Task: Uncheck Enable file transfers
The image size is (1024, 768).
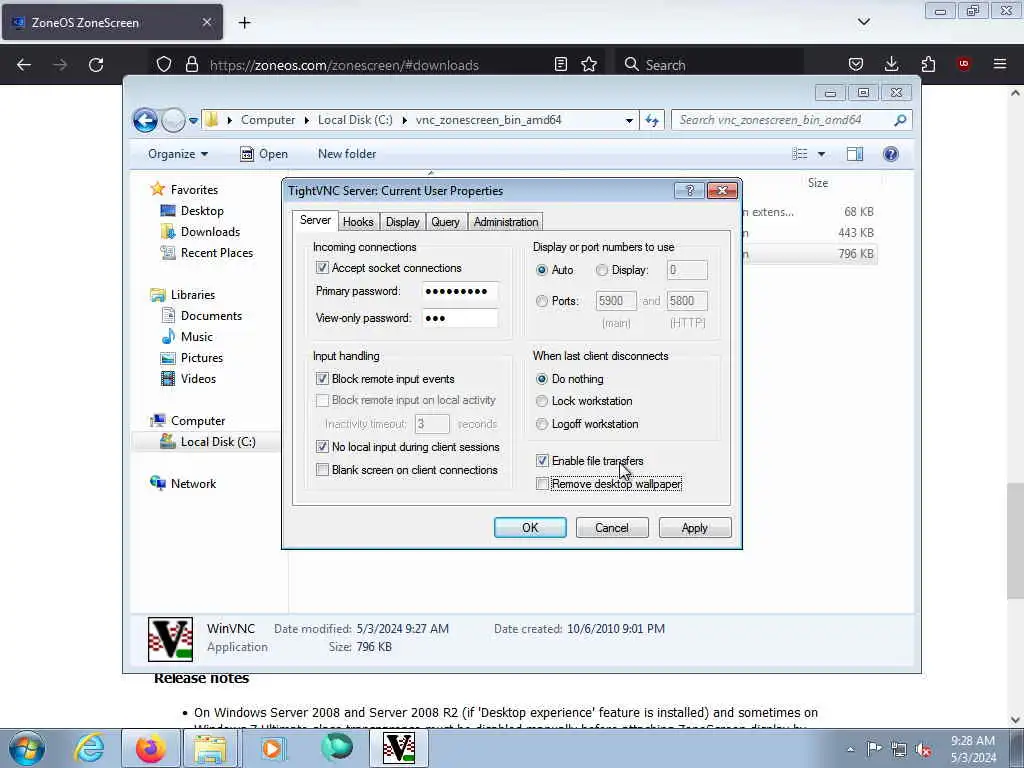Action: [542, 460]
